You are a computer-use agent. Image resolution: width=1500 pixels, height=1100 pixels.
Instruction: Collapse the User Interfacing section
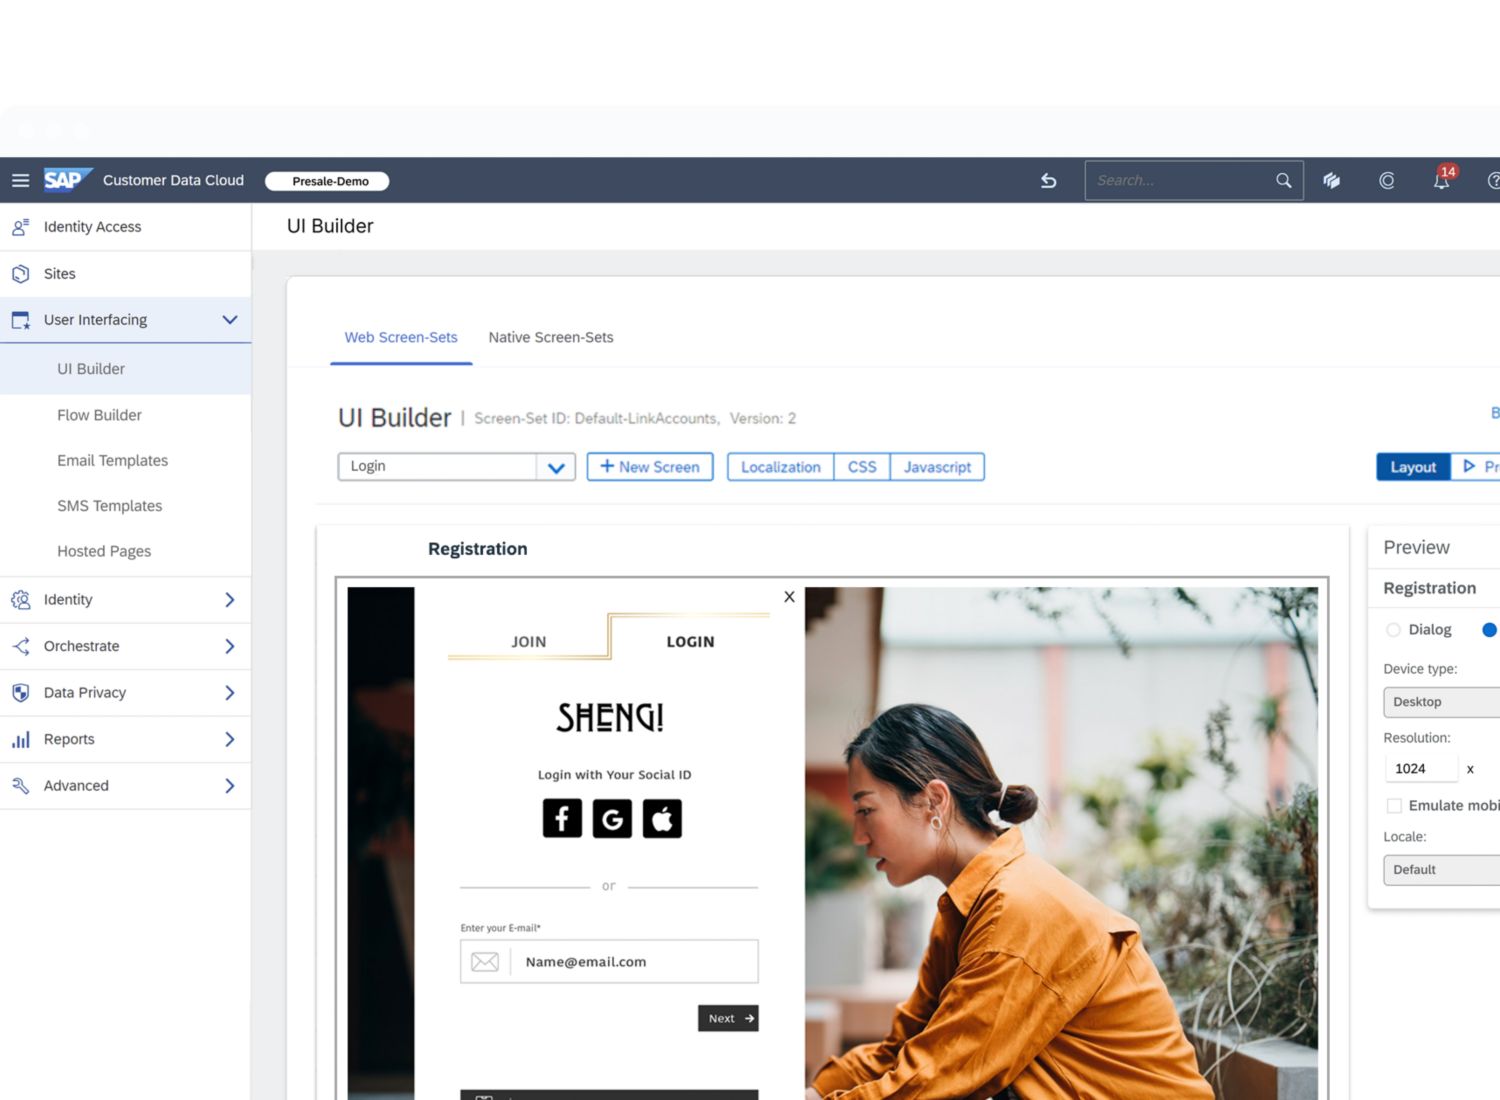coord(229,320)
